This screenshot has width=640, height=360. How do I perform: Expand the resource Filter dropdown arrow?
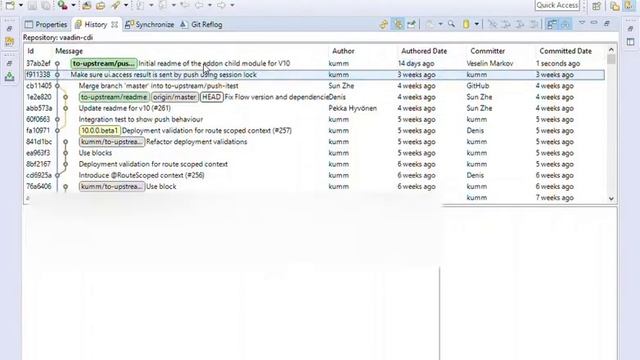[476, 24]
